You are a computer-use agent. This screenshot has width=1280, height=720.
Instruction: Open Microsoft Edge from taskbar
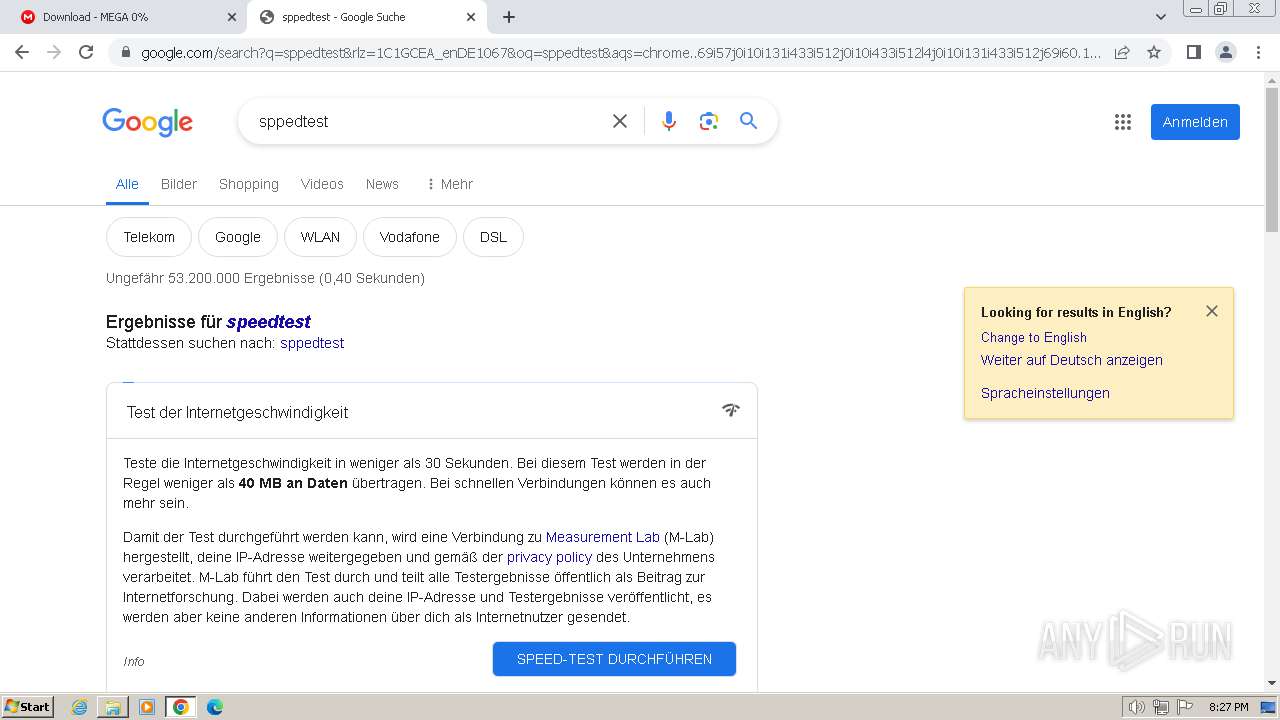pyautogui.click(x=214, y=707)
